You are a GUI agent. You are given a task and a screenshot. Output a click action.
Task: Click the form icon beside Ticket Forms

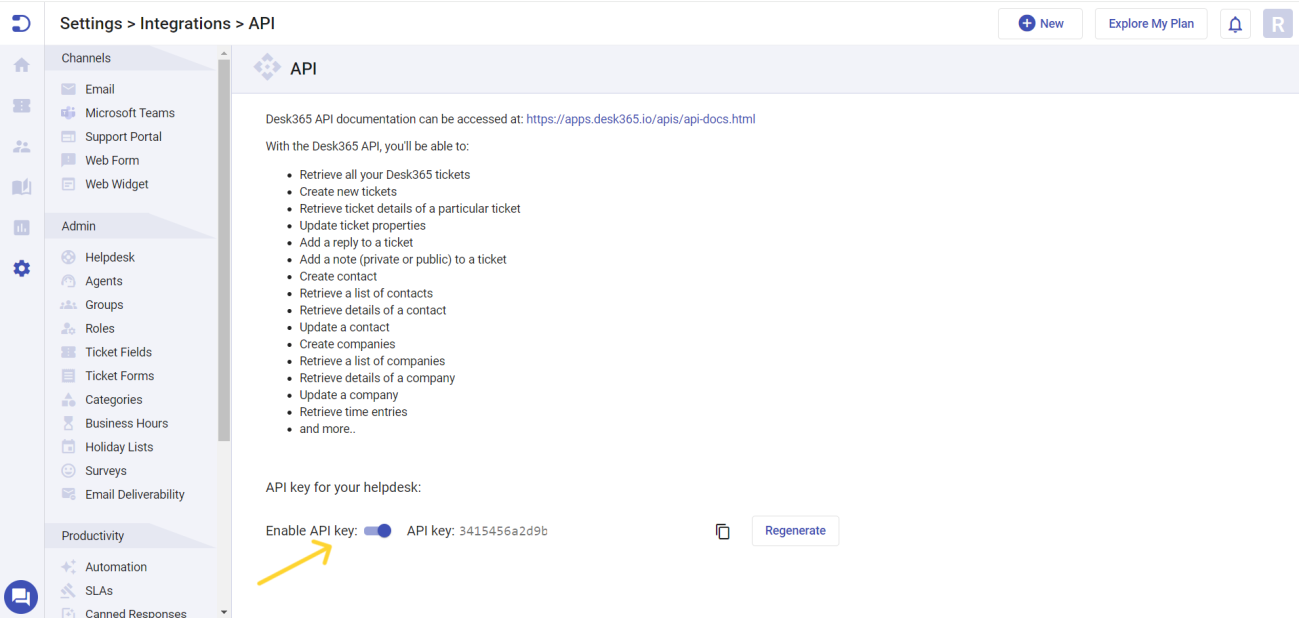click(x=69, y=376)
